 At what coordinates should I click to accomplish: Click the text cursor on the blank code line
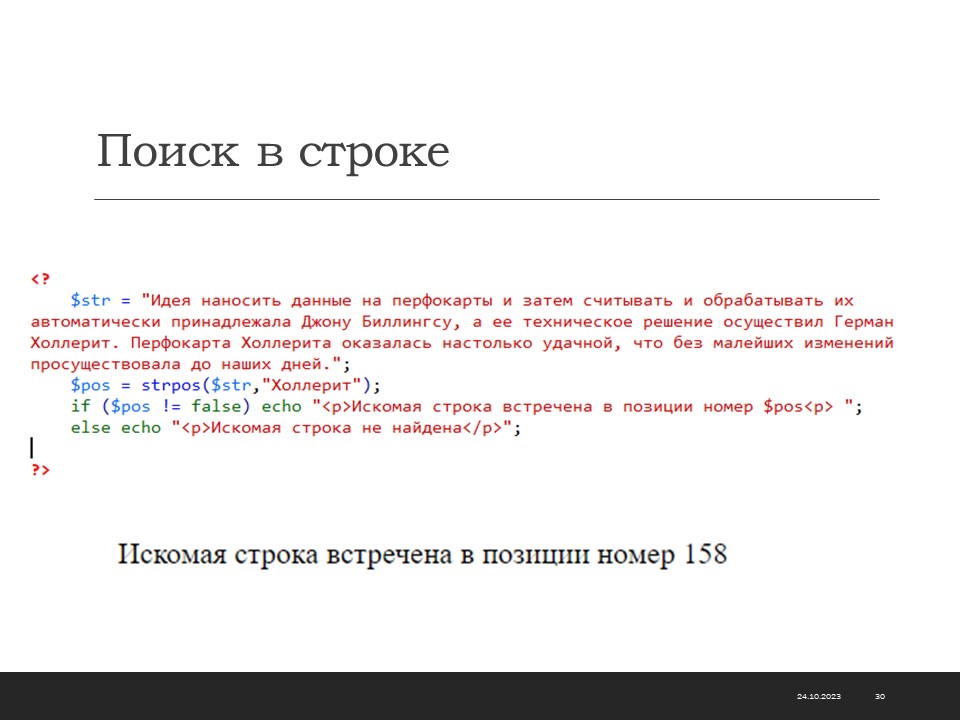tap(32, 447)
